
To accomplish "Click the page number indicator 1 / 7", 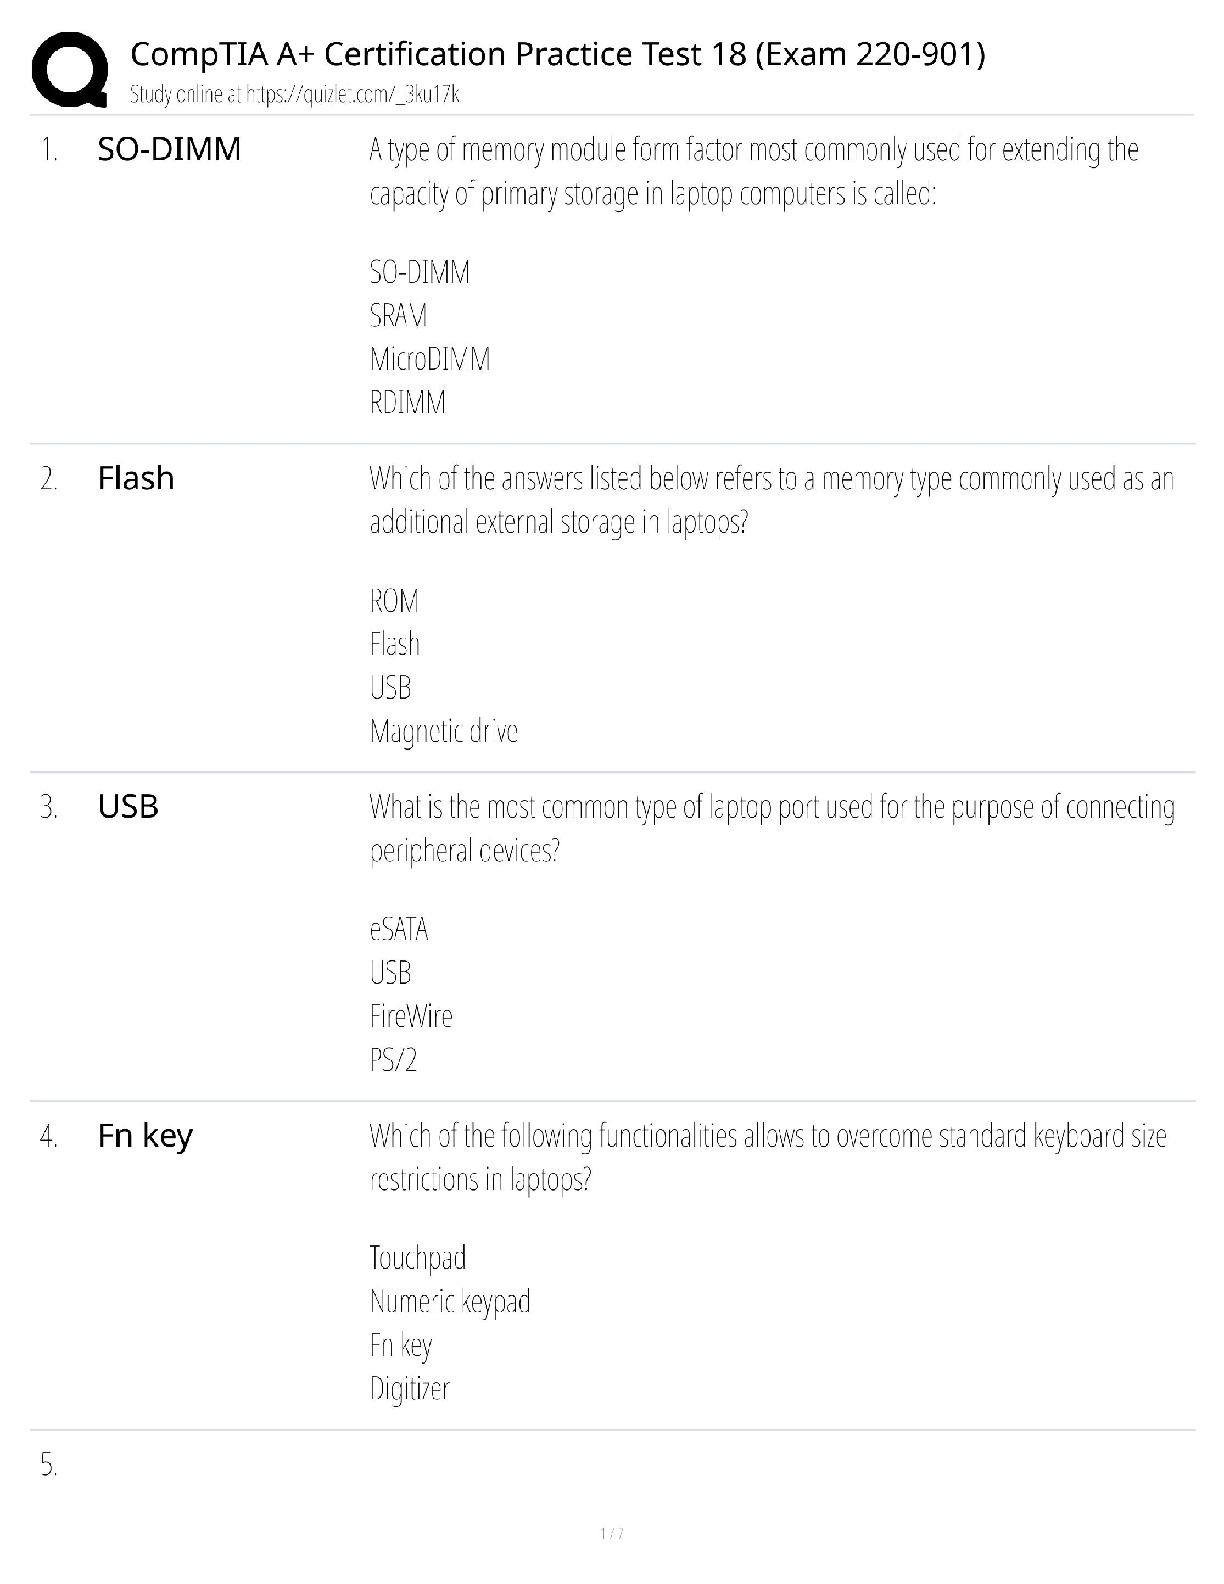I will 611,1533.
